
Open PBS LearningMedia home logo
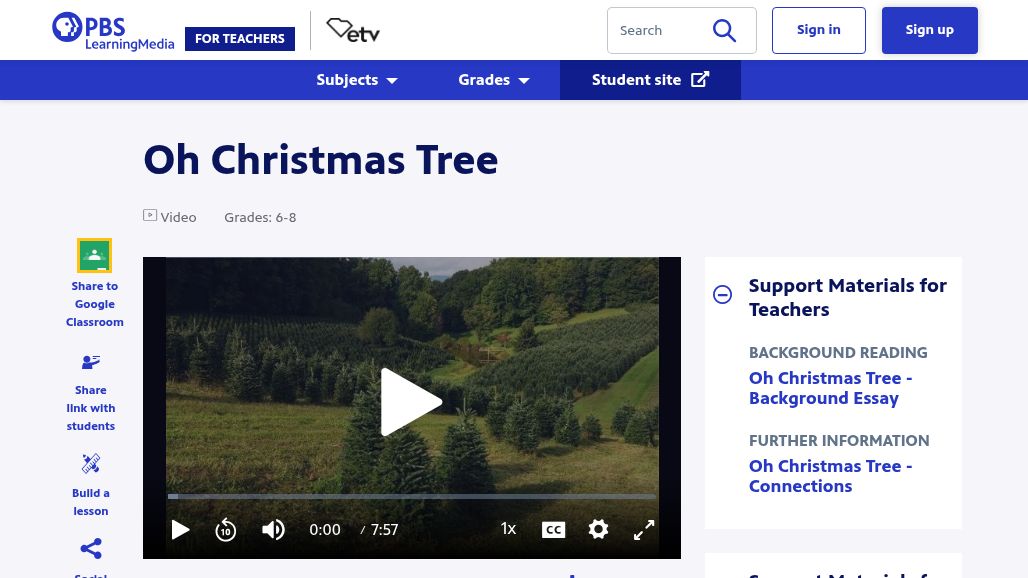(113, 31)
